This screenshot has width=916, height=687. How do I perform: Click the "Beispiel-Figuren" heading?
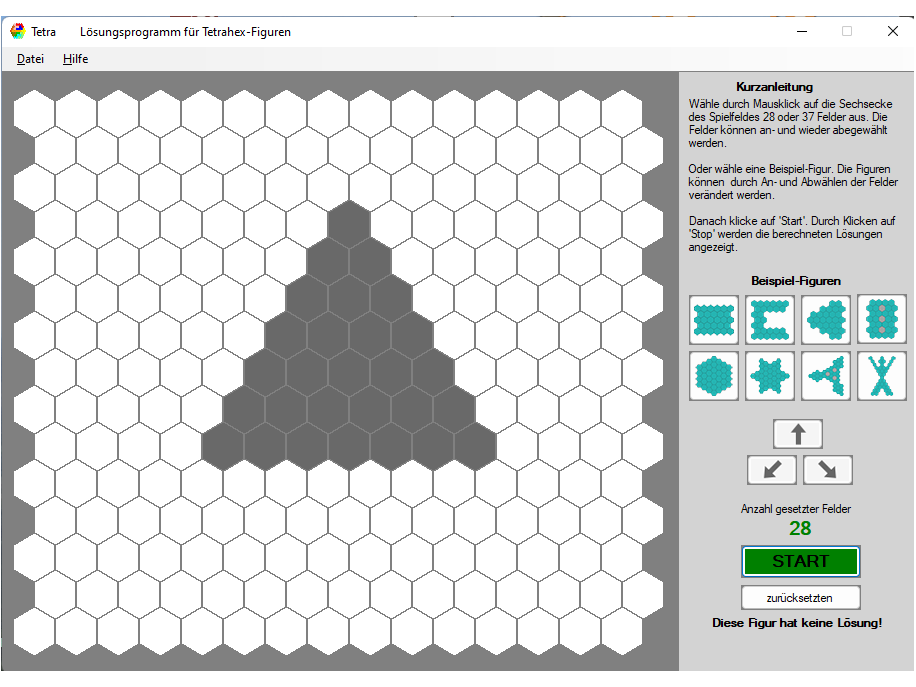point(796,281)
